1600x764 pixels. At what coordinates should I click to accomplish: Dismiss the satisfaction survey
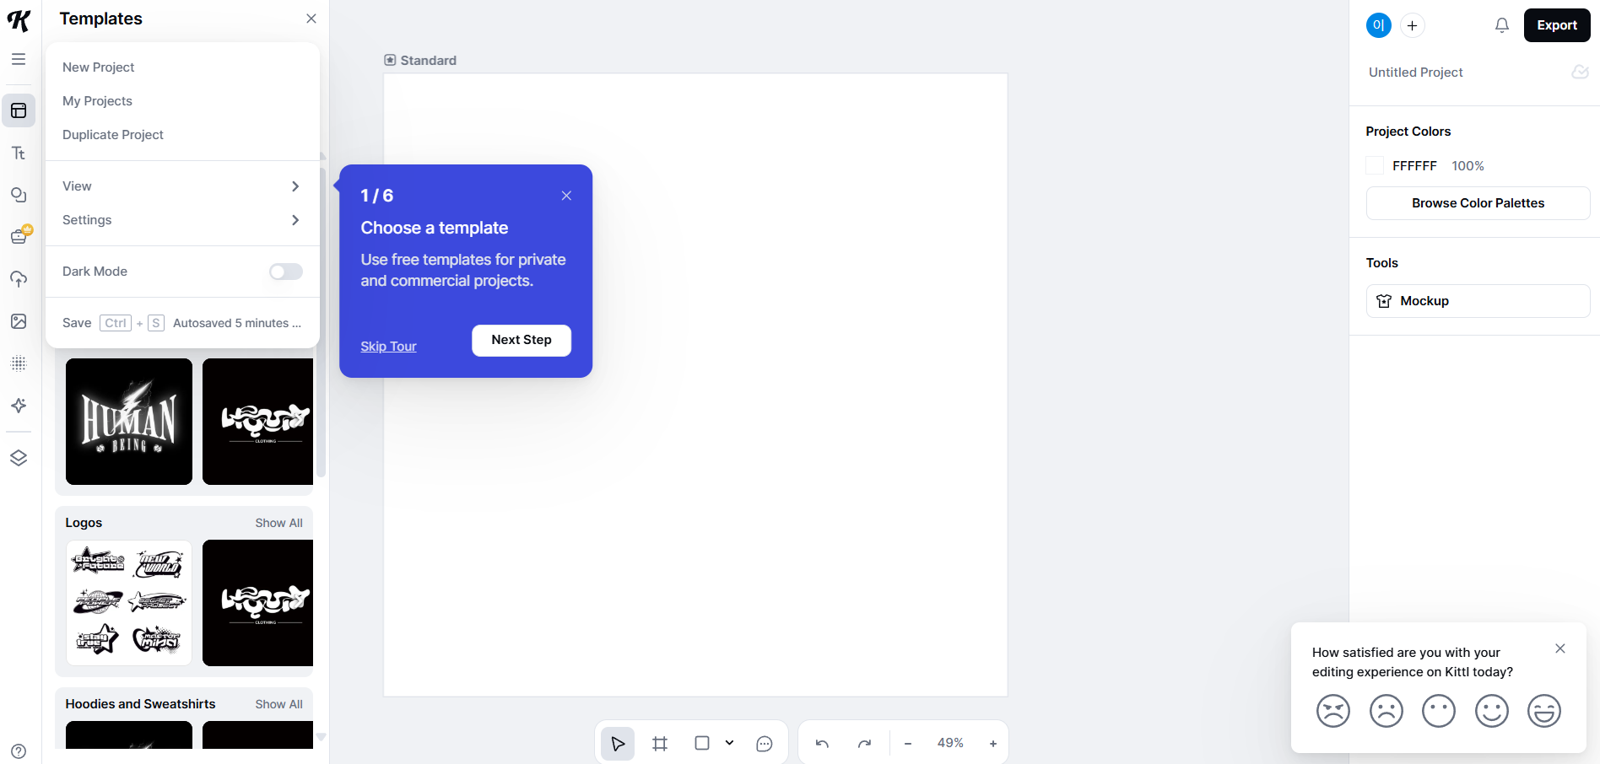tap(1560, 649)
